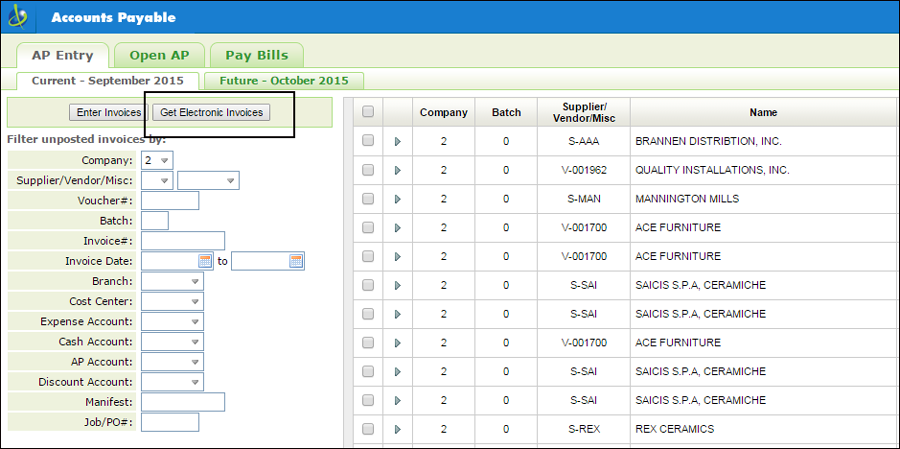Open the Invoice Date end calendar picker
Viewport: 900px width, 449px height.
click(296, 261)
